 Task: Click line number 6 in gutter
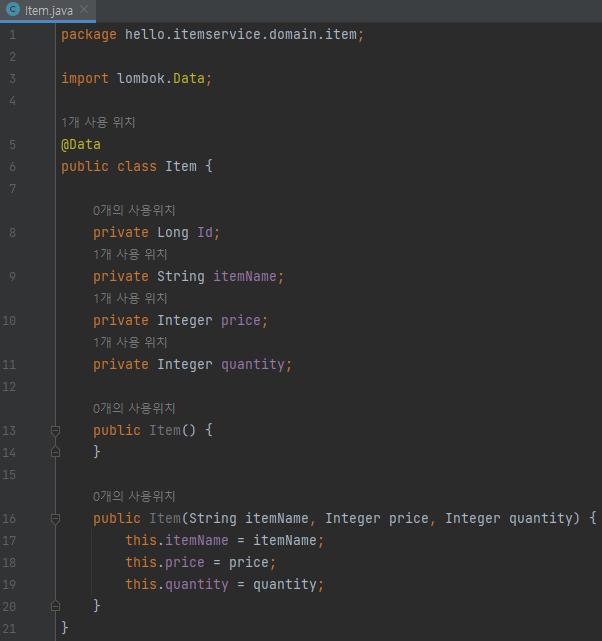click(x=13, y=167)
